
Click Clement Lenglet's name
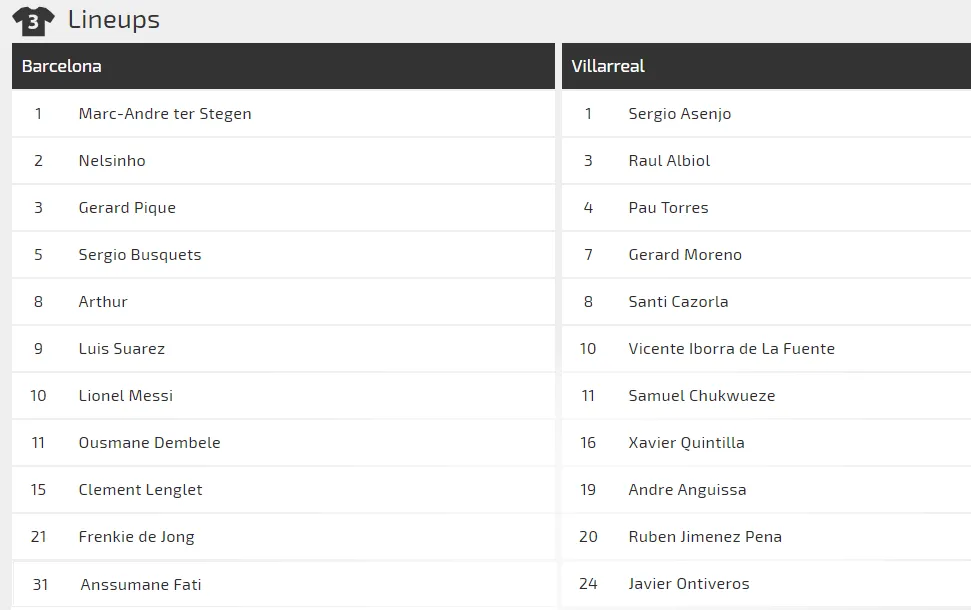click(x=141, y=490)
